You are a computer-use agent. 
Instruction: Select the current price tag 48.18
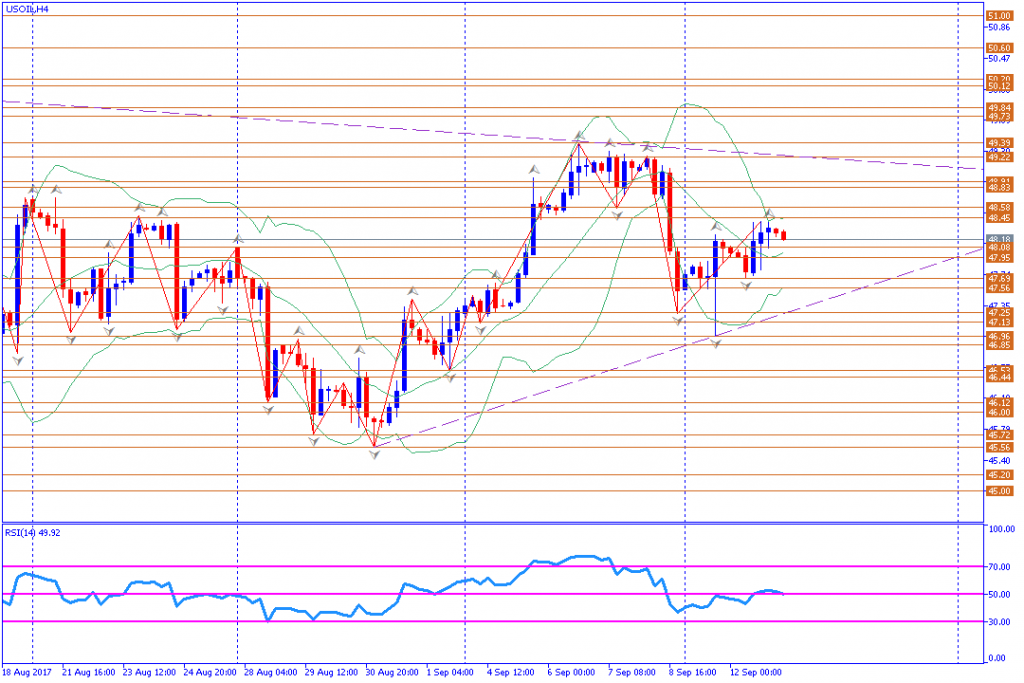[x=999, y=240]
